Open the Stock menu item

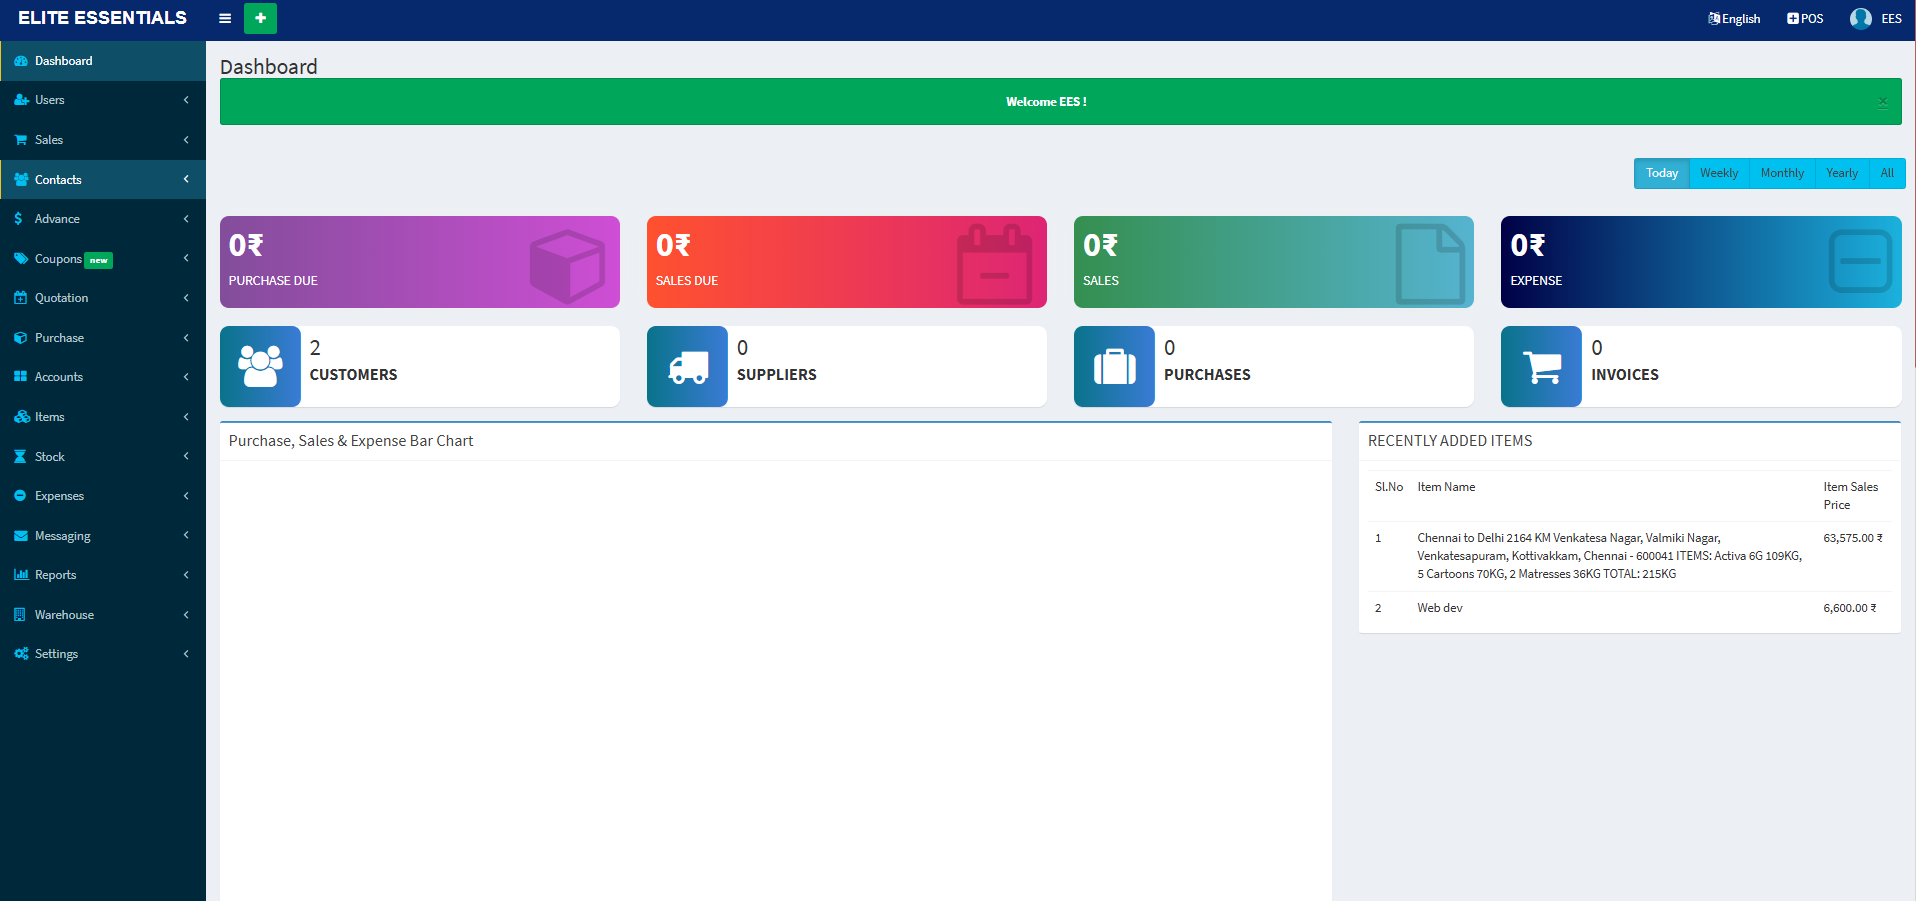tap(103, 457)
